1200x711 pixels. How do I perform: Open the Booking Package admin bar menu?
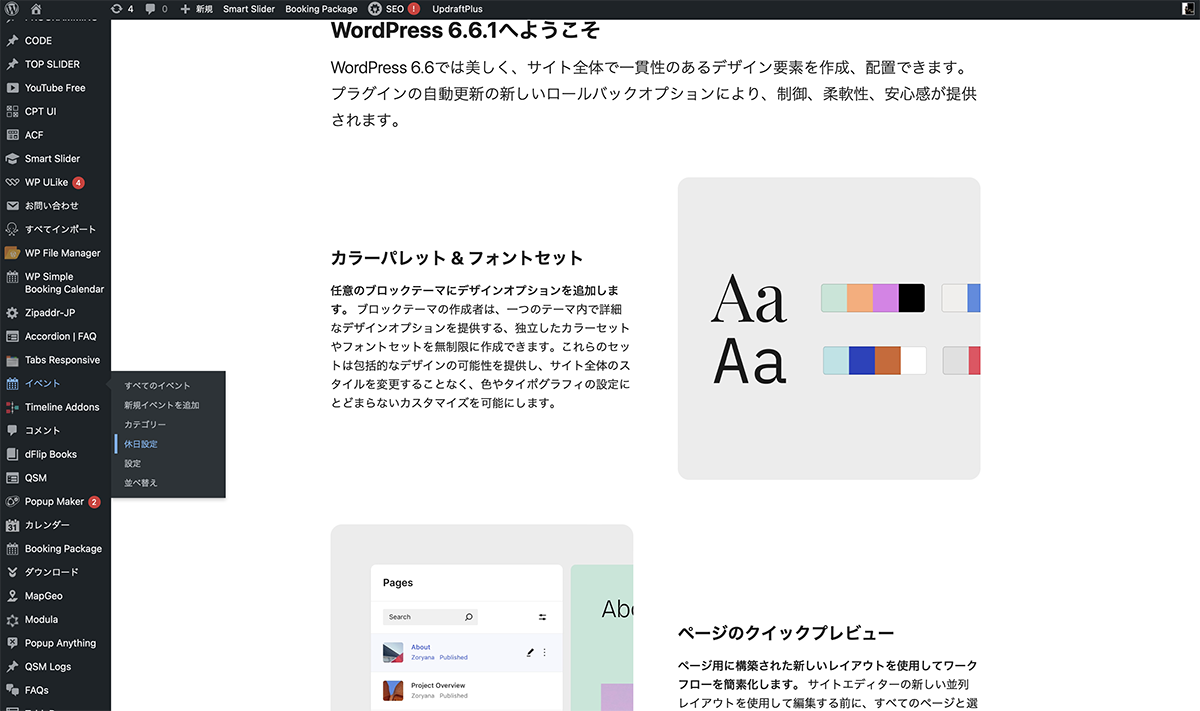[x=321, y=9]
